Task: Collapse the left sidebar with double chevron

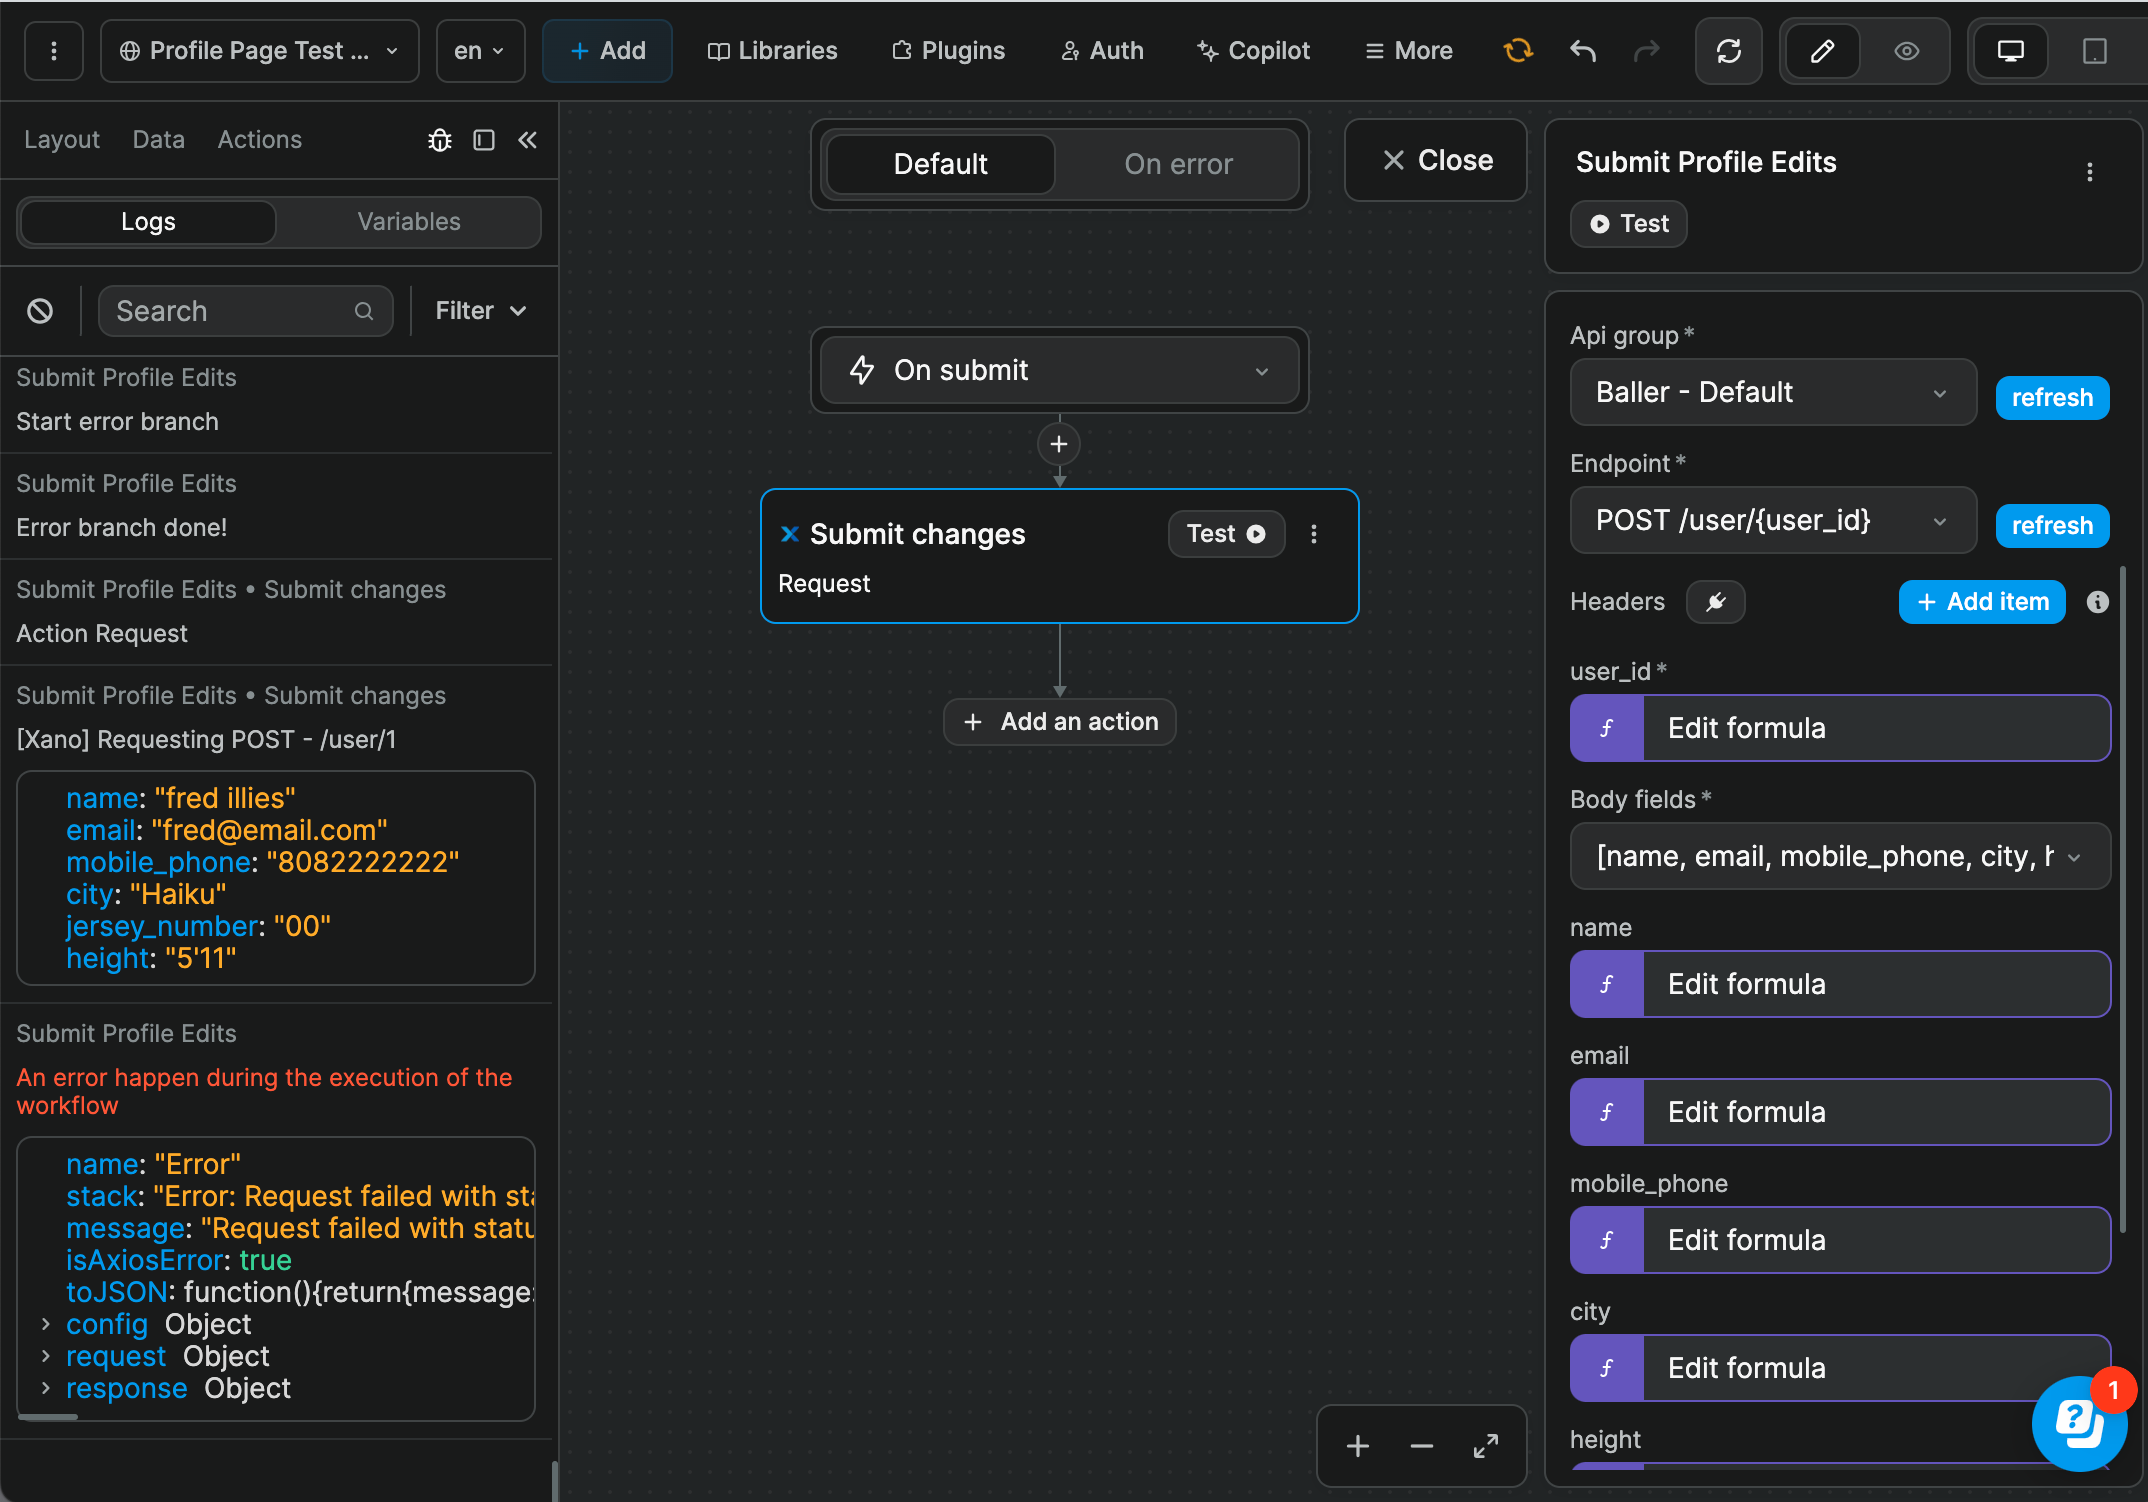Action: [527, 140]
